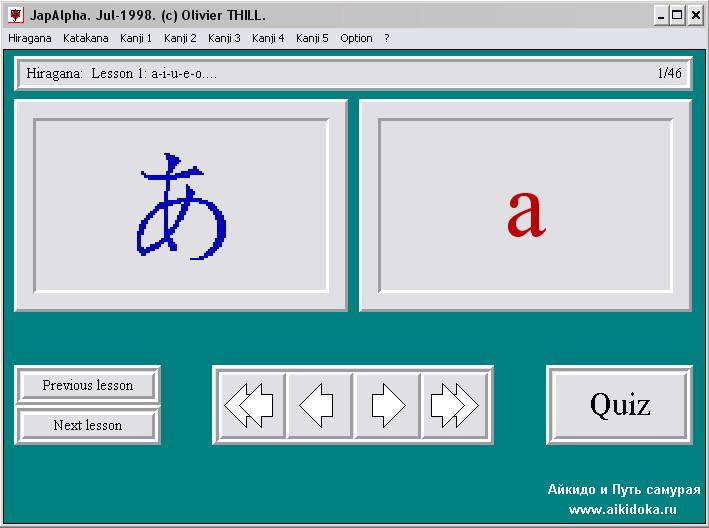Open the Kanji 4 menu

(268, 38)
